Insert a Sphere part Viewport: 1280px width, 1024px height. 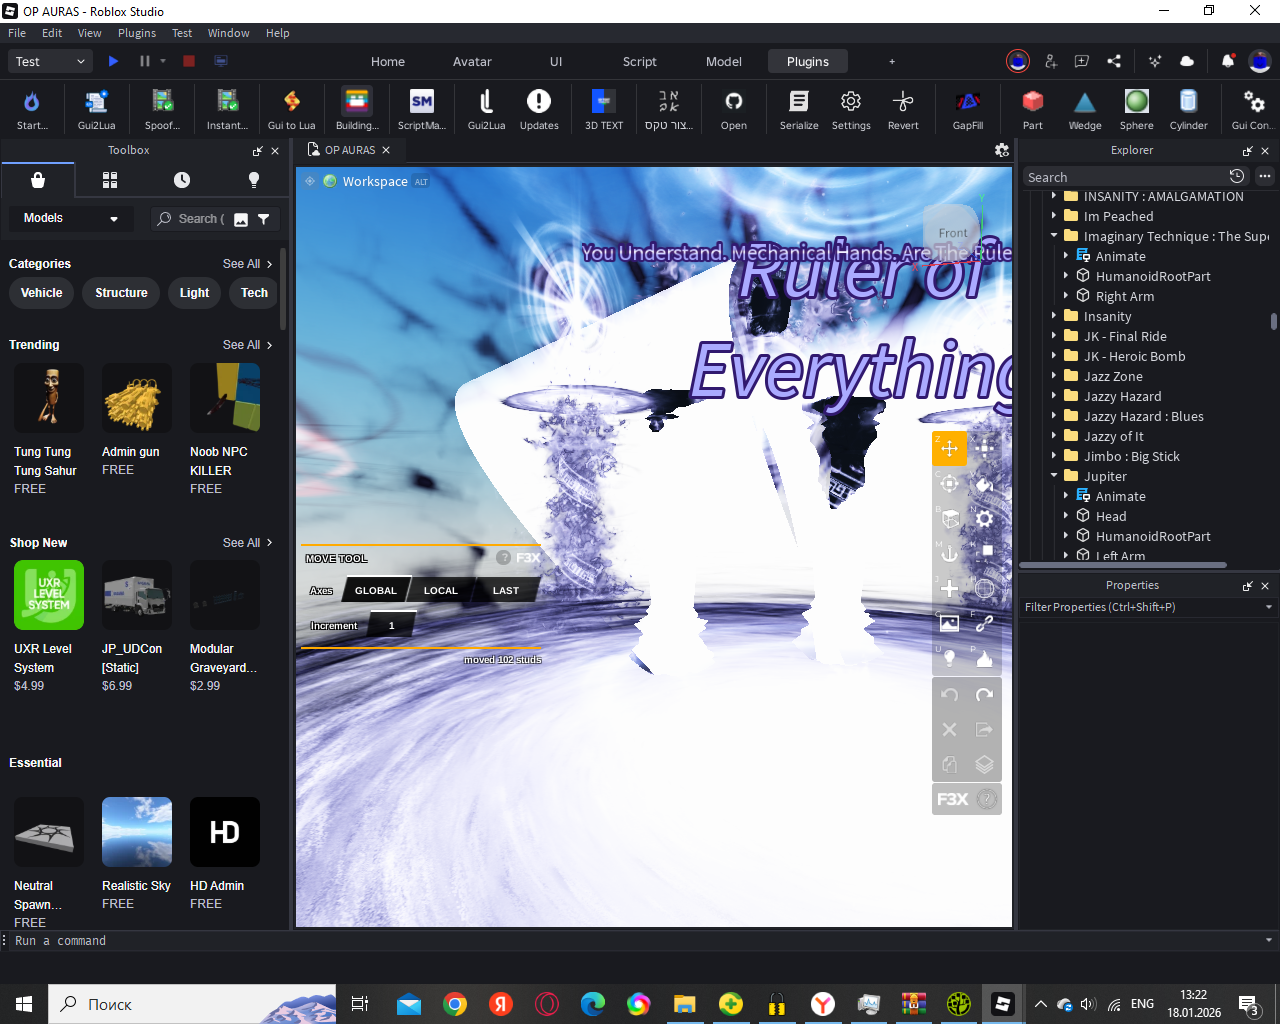point(1137,109)
